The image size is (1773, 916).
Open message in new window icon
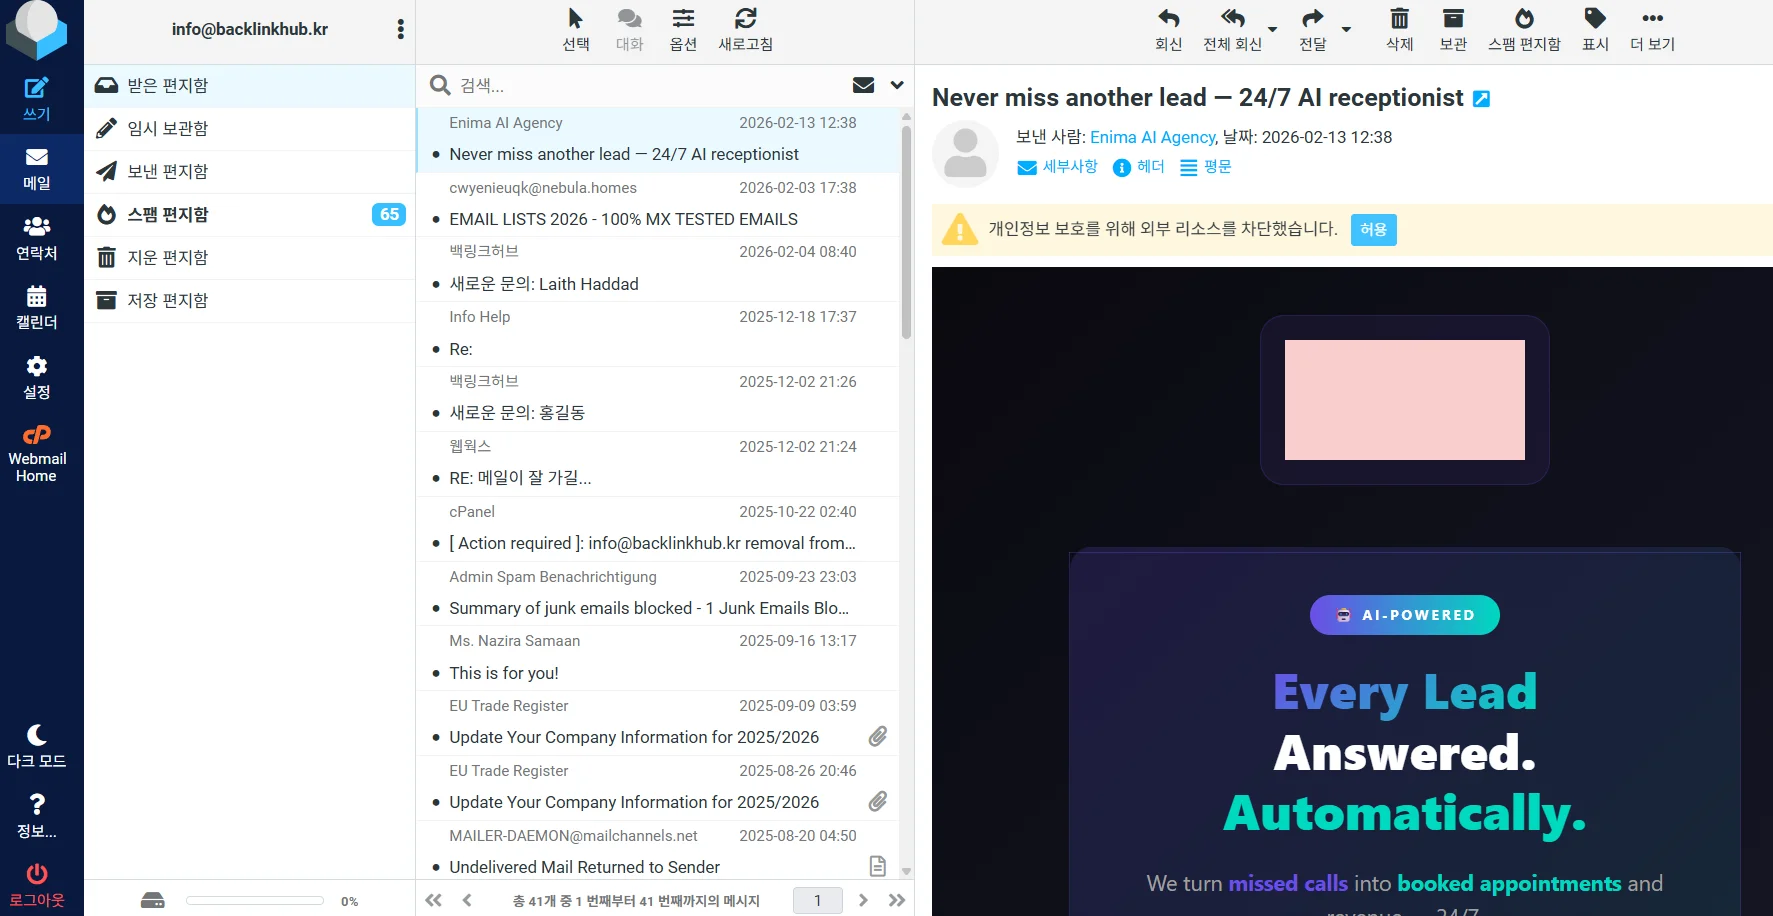(x=1482, y=99)
